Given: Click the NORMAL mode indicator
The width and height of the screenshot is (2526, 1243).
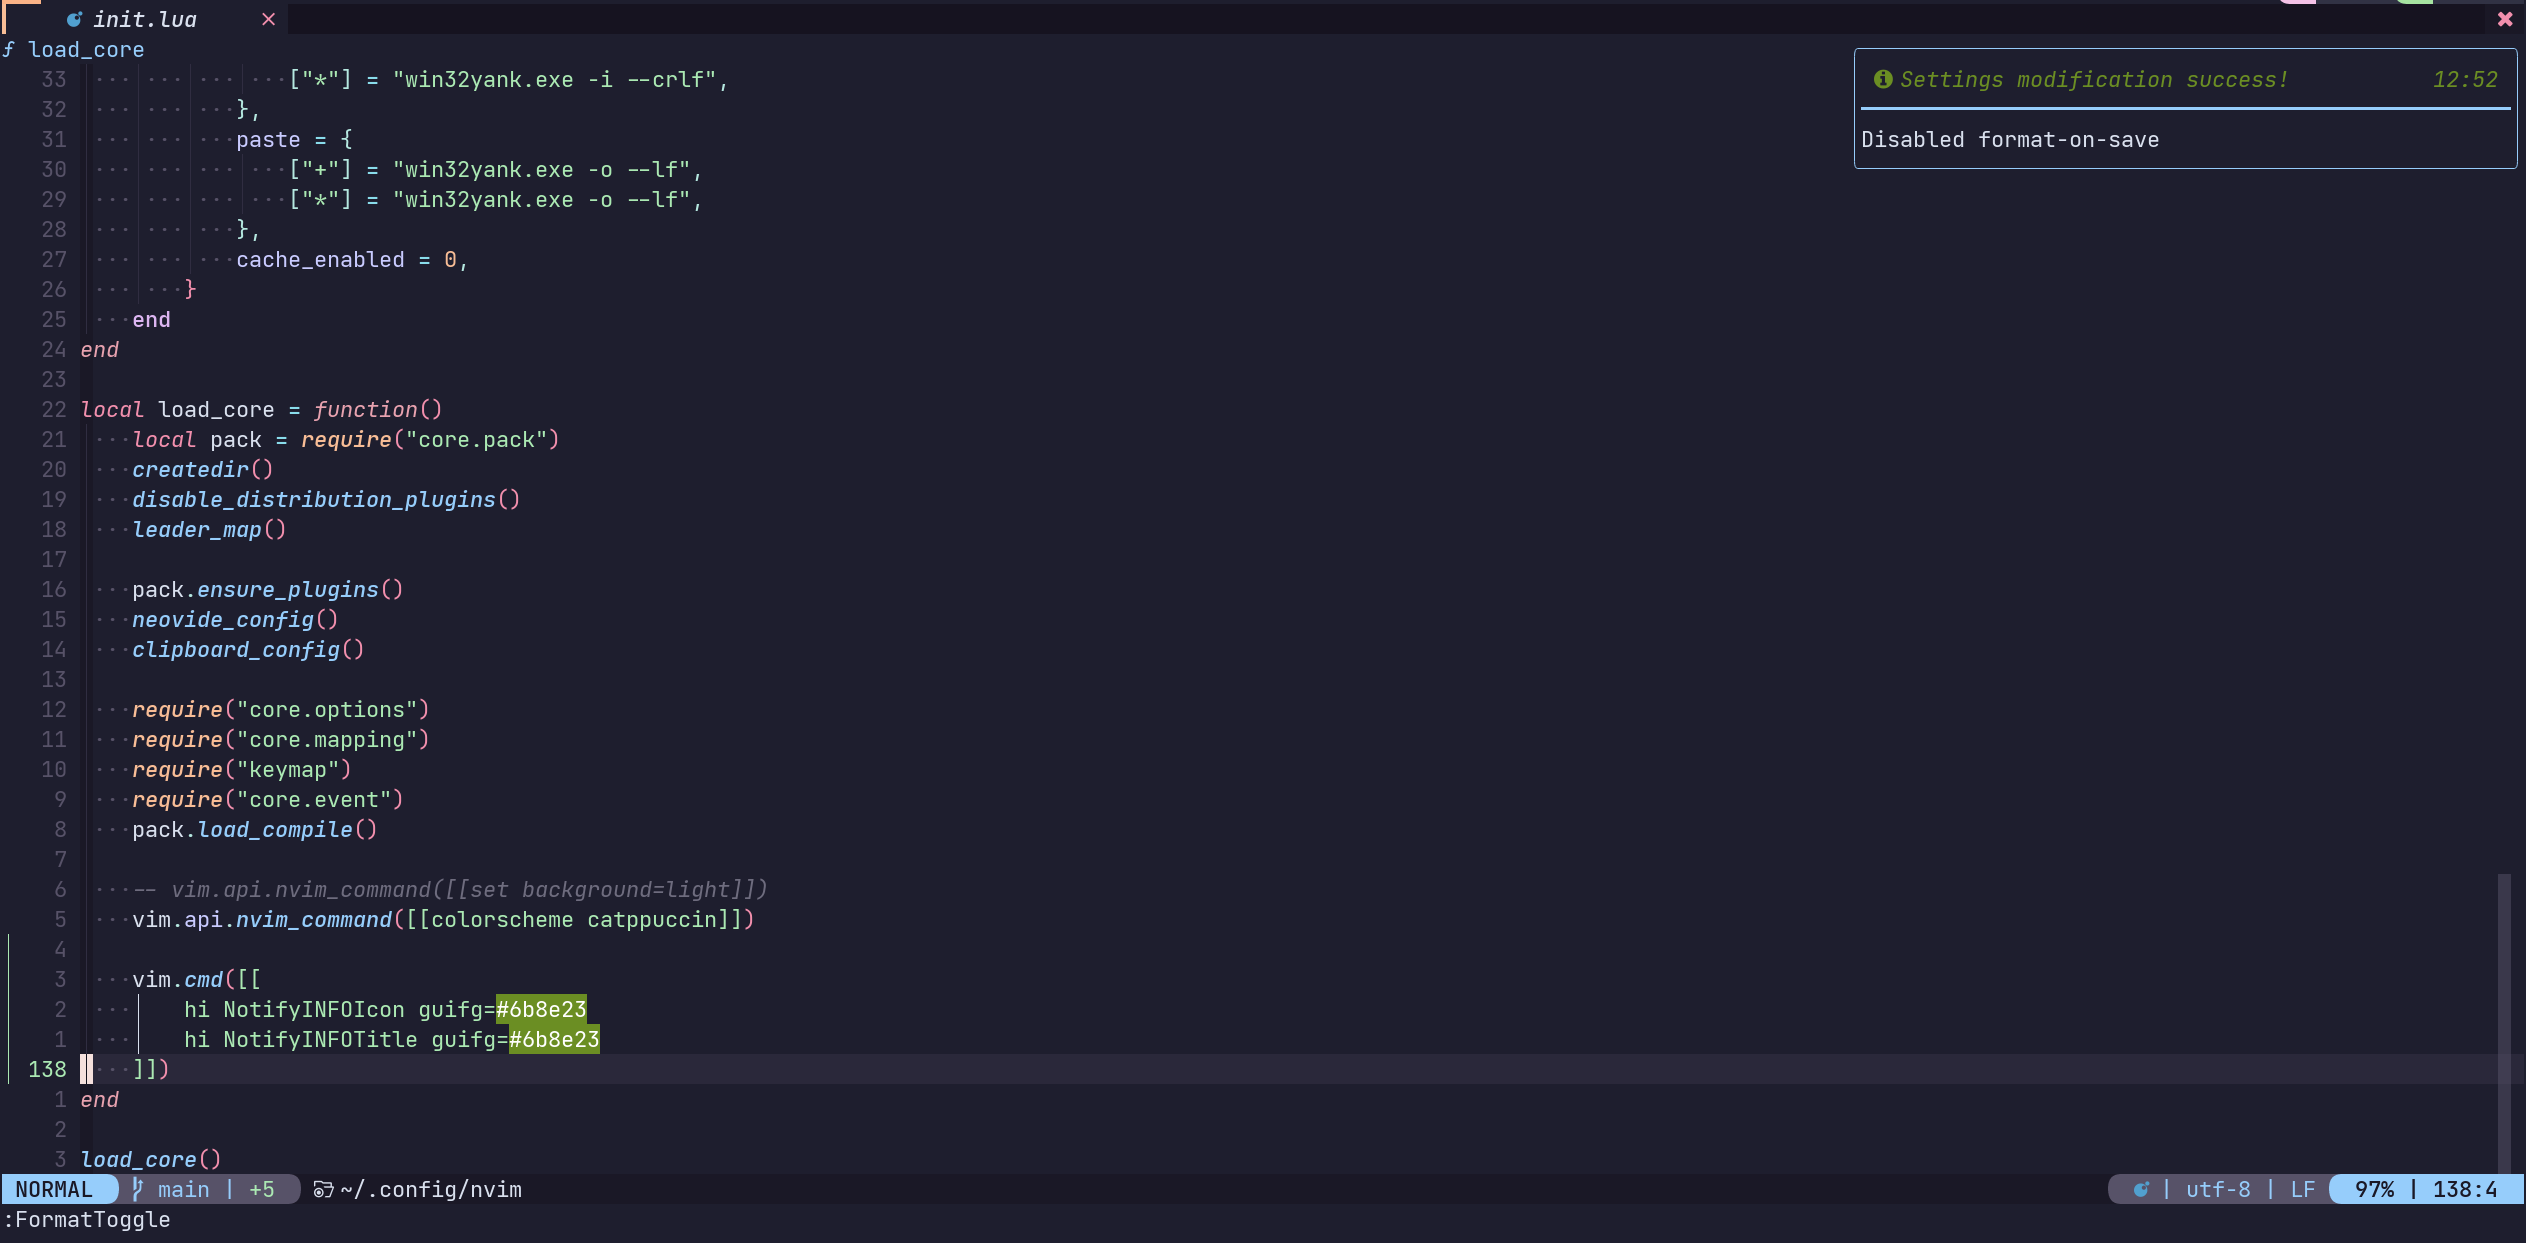Looking at the screenshot, I should 57,1189.
